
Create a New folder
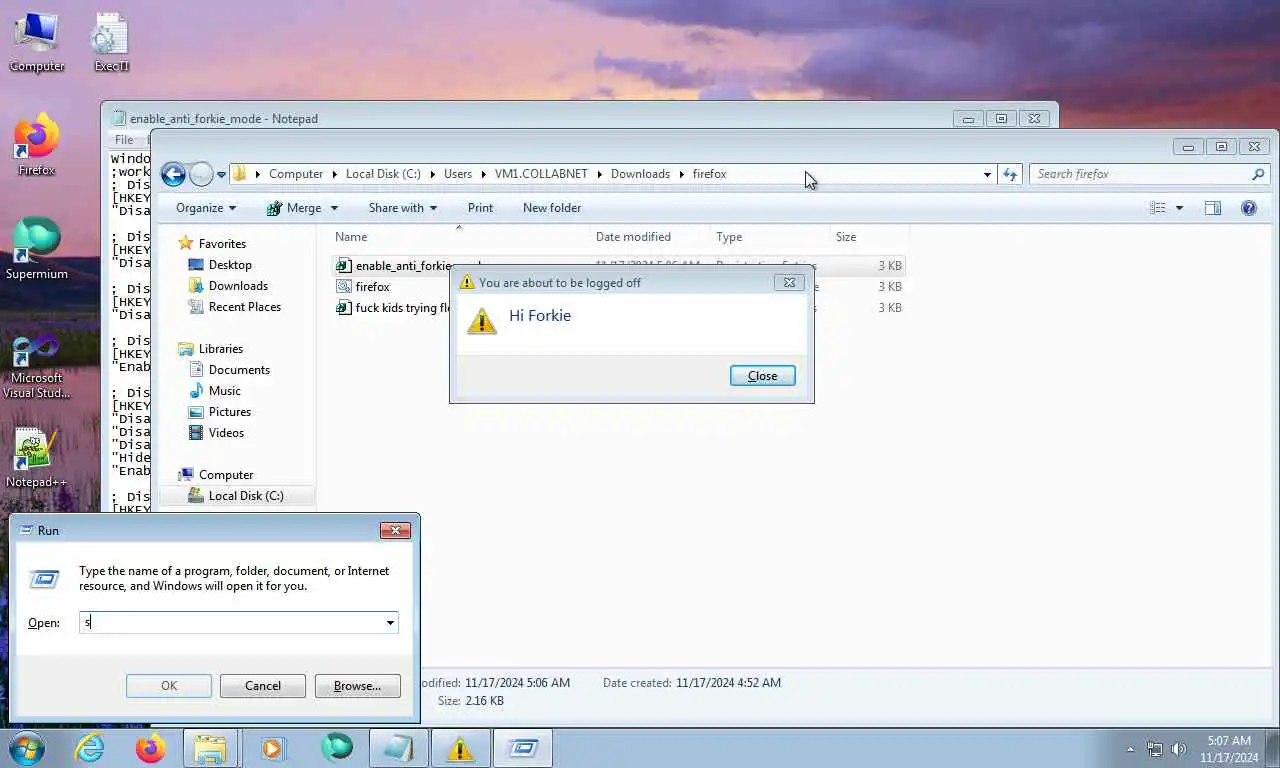coord(552,208)
